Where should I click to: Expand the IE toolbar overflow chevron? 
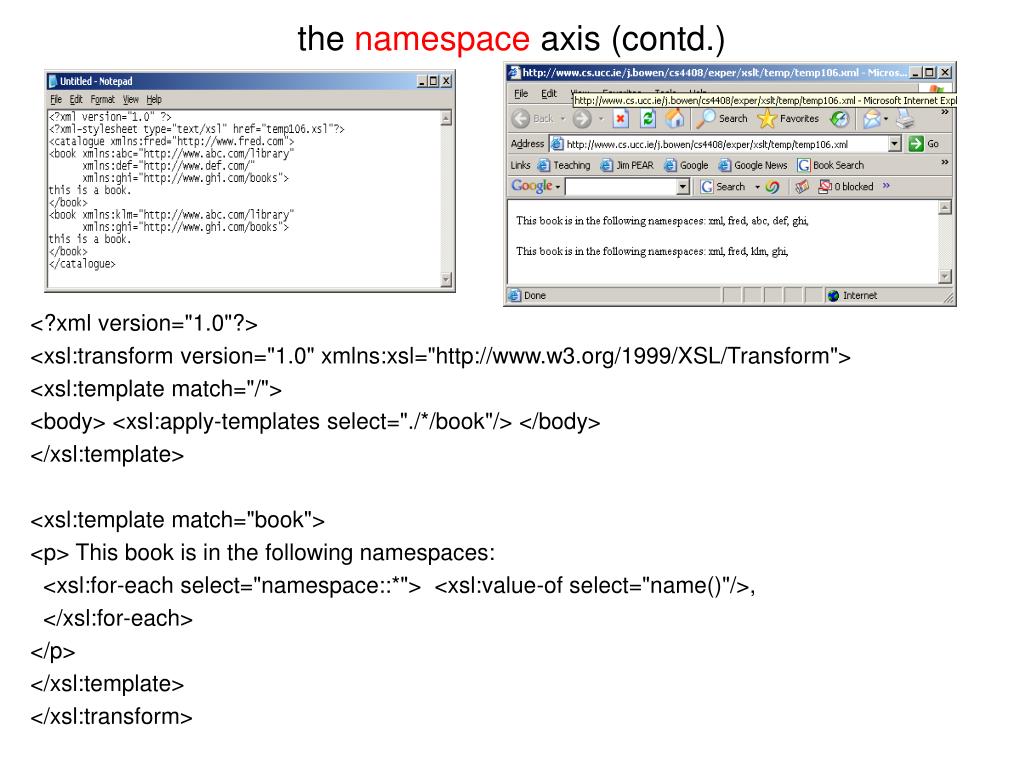tap(944, 112)
